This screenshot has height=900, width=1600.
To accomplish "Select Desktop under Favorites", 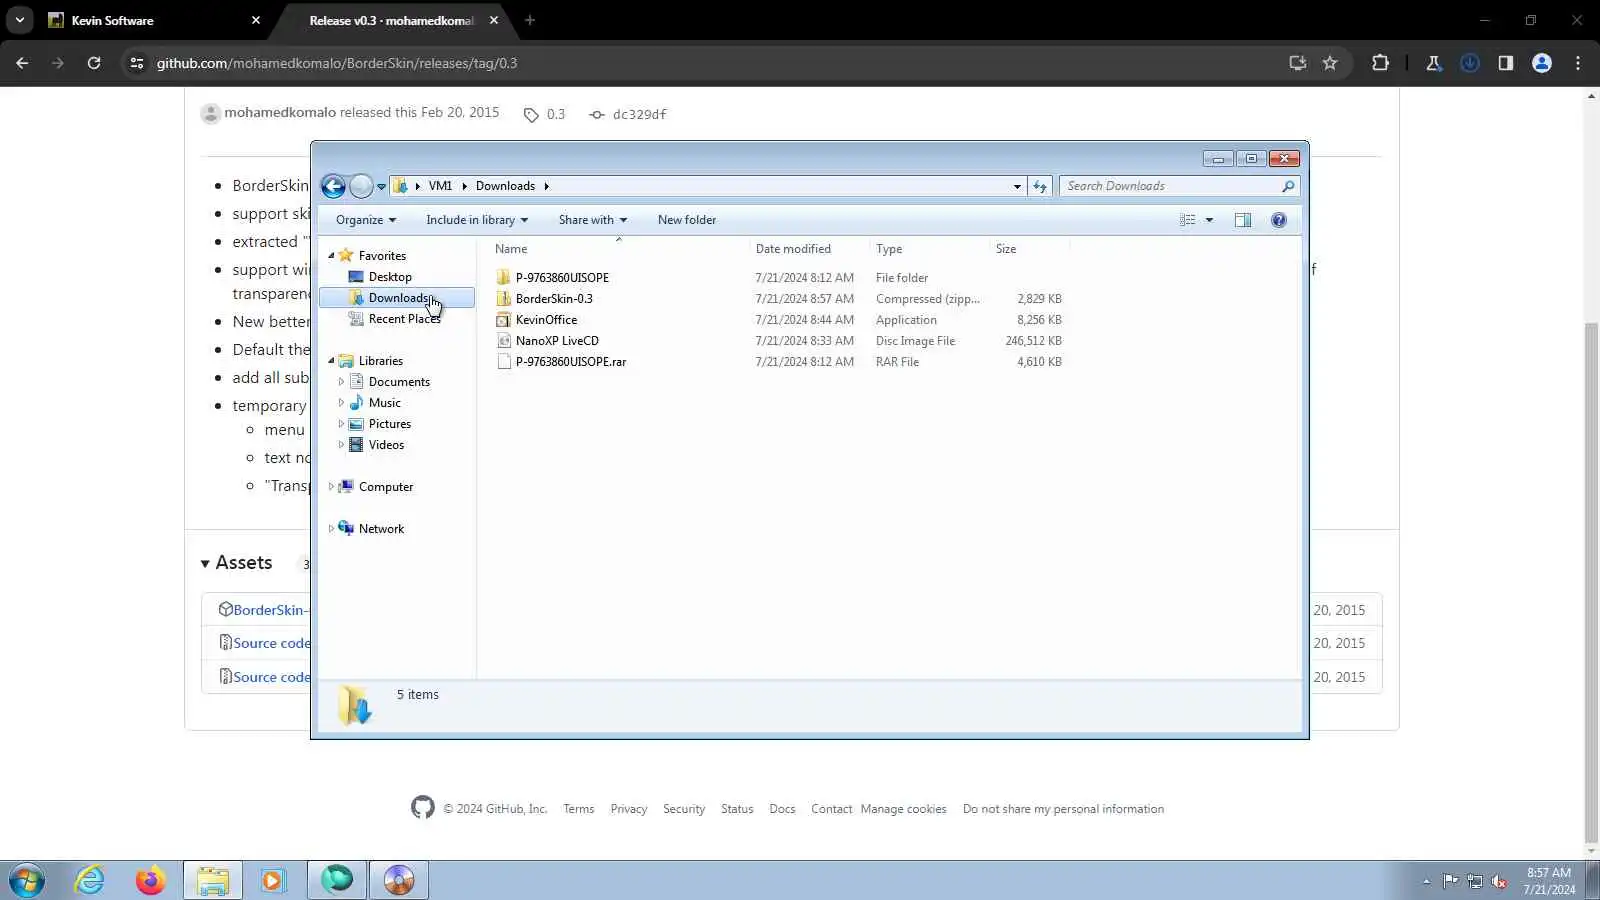I will pos(390,277).
